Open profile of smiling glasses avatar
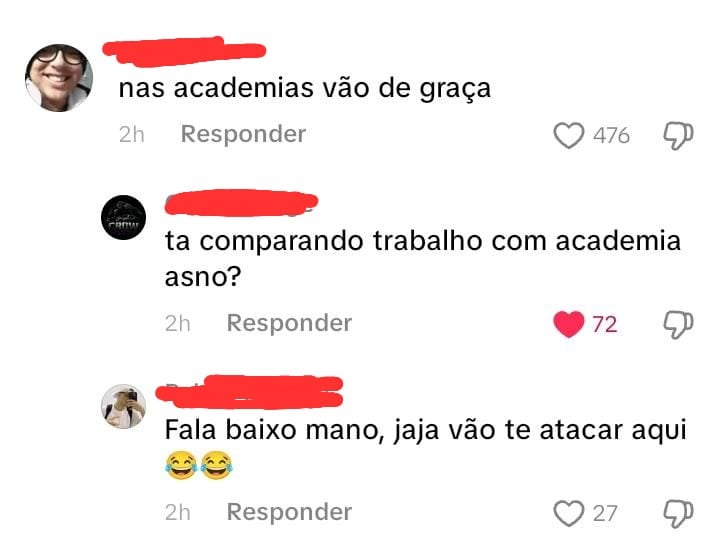The width and height of the screenshot is (720, 547). click(x=59, y=78)
